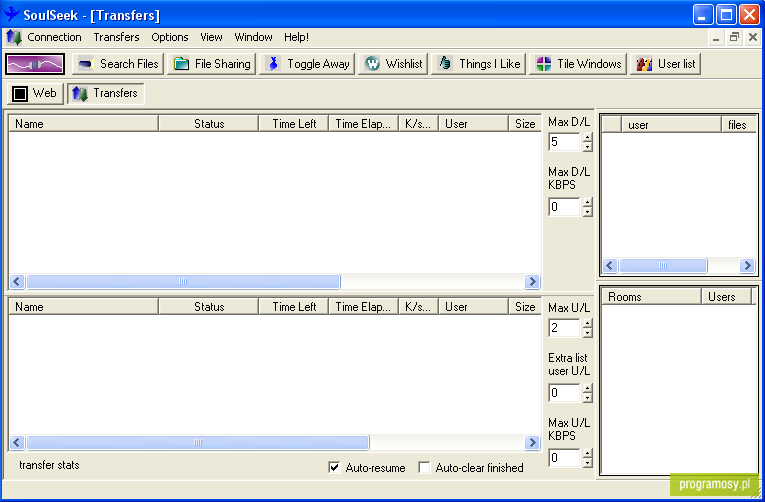Increase Max D/L value with up arrow
Screen dimensions: 765x502
click(587, 137)
